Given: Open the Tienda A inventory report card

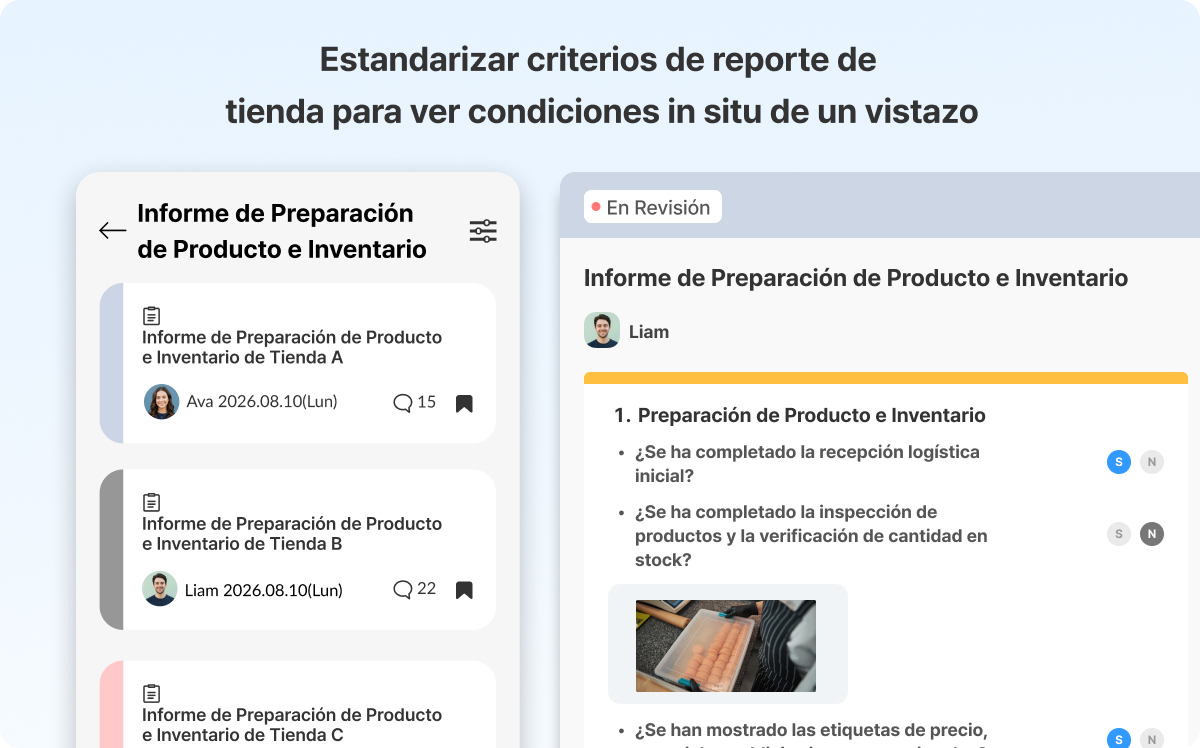Looking at the screenshot, I should click(298, 363).
